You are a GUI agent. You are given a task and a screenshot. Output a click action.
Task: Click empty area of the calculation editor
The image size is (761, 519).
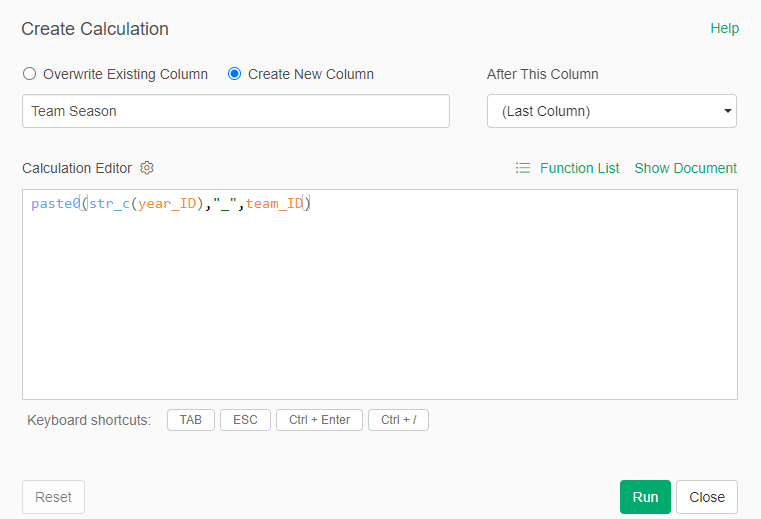(x=380, y=310)
